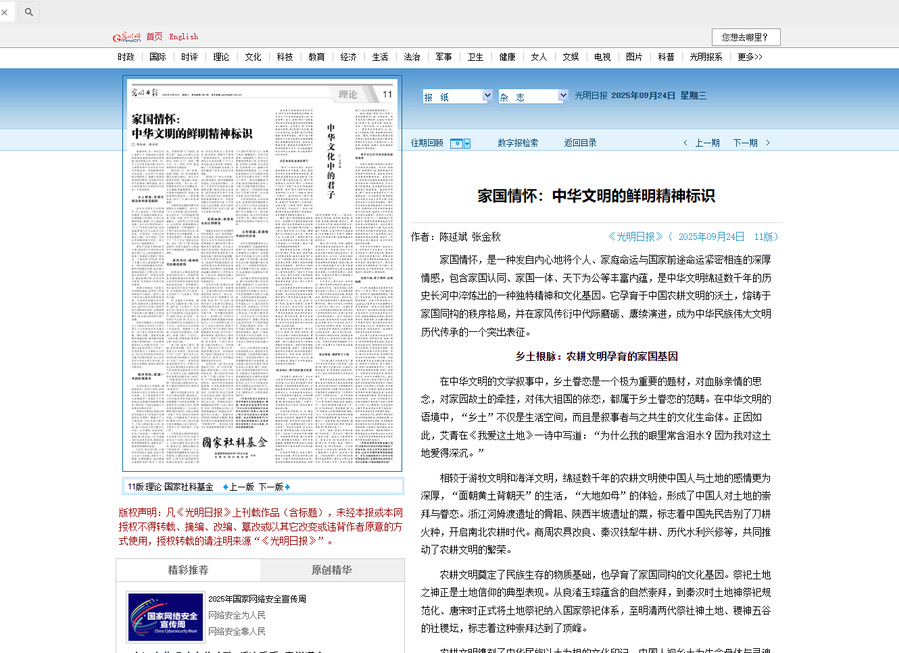Expand the 杂志 dropdown

click(x=533, y=96)
